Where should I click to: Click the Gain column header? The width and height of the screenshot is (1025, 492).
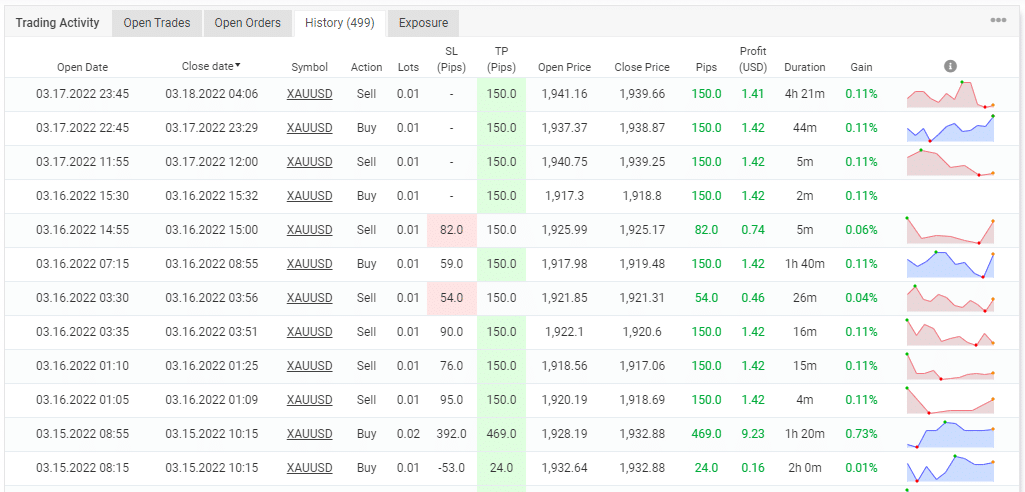(x=860, y=67)
